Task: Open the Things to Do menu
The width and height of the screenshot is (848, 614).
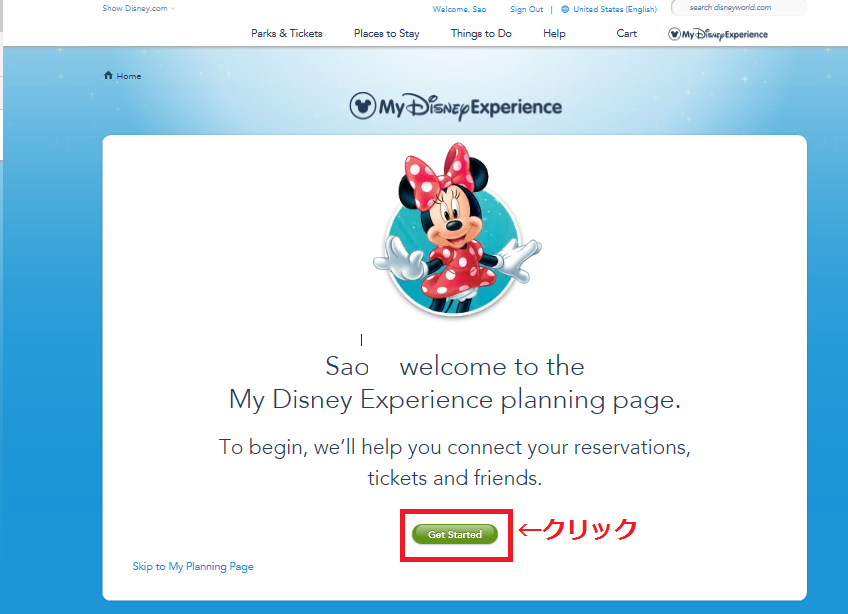Action: [x=481, y=34]
